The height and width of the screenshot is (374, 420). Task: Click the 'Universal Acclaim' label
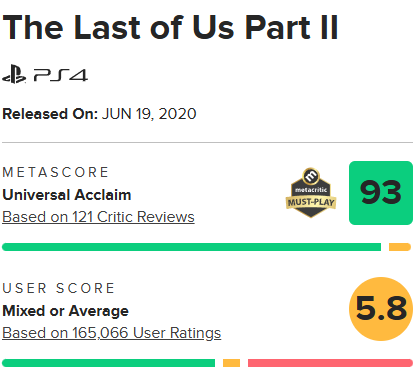click(x=67, y=195)
